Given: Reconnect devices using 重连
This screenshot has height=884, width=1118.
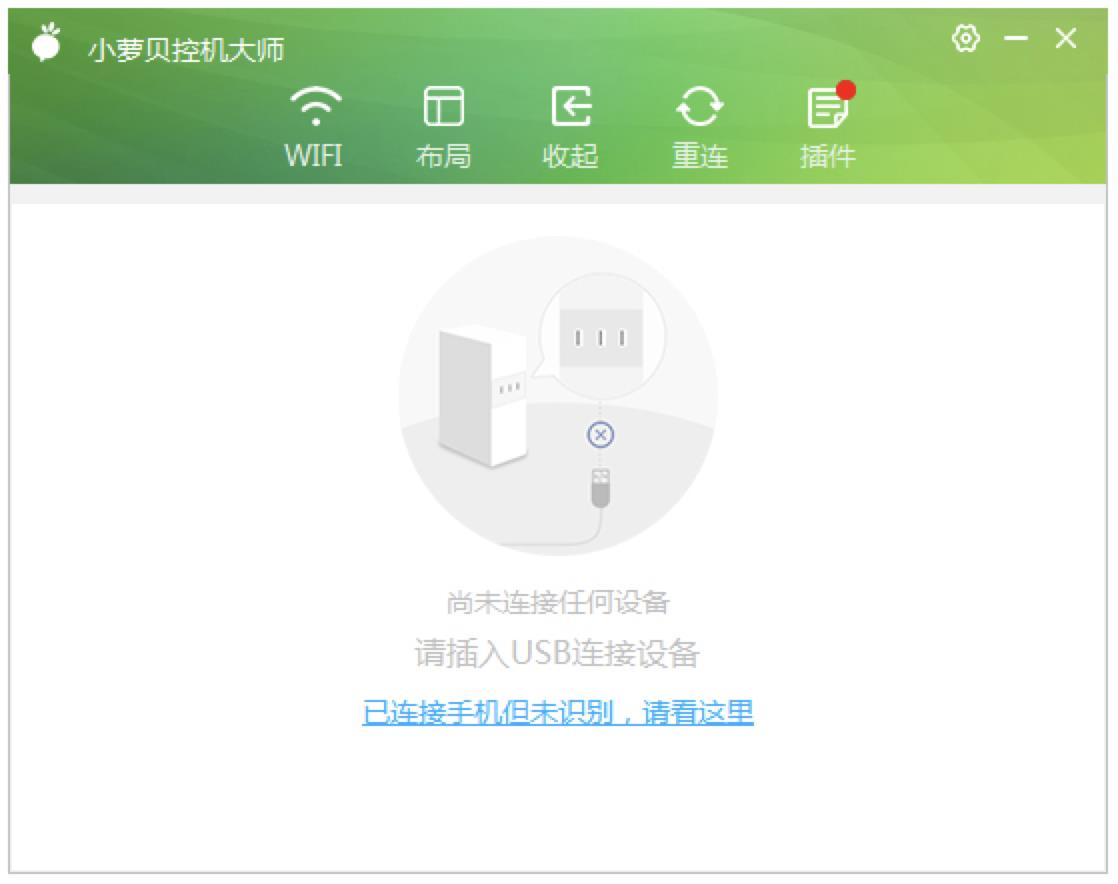Looking at the screenshot, I should [699, 127].
